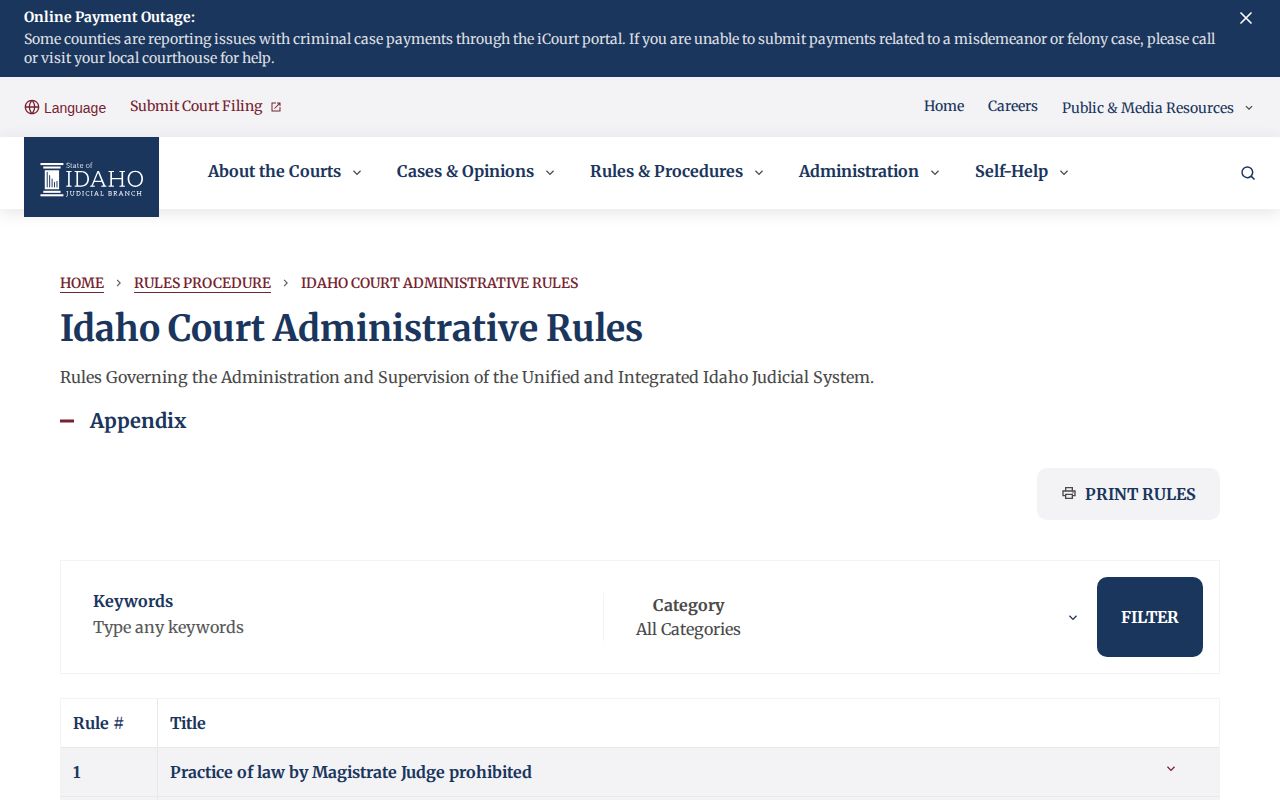Expand the Rule 1 row chevron
The image size is (1280, 800).
(1171, 769)
